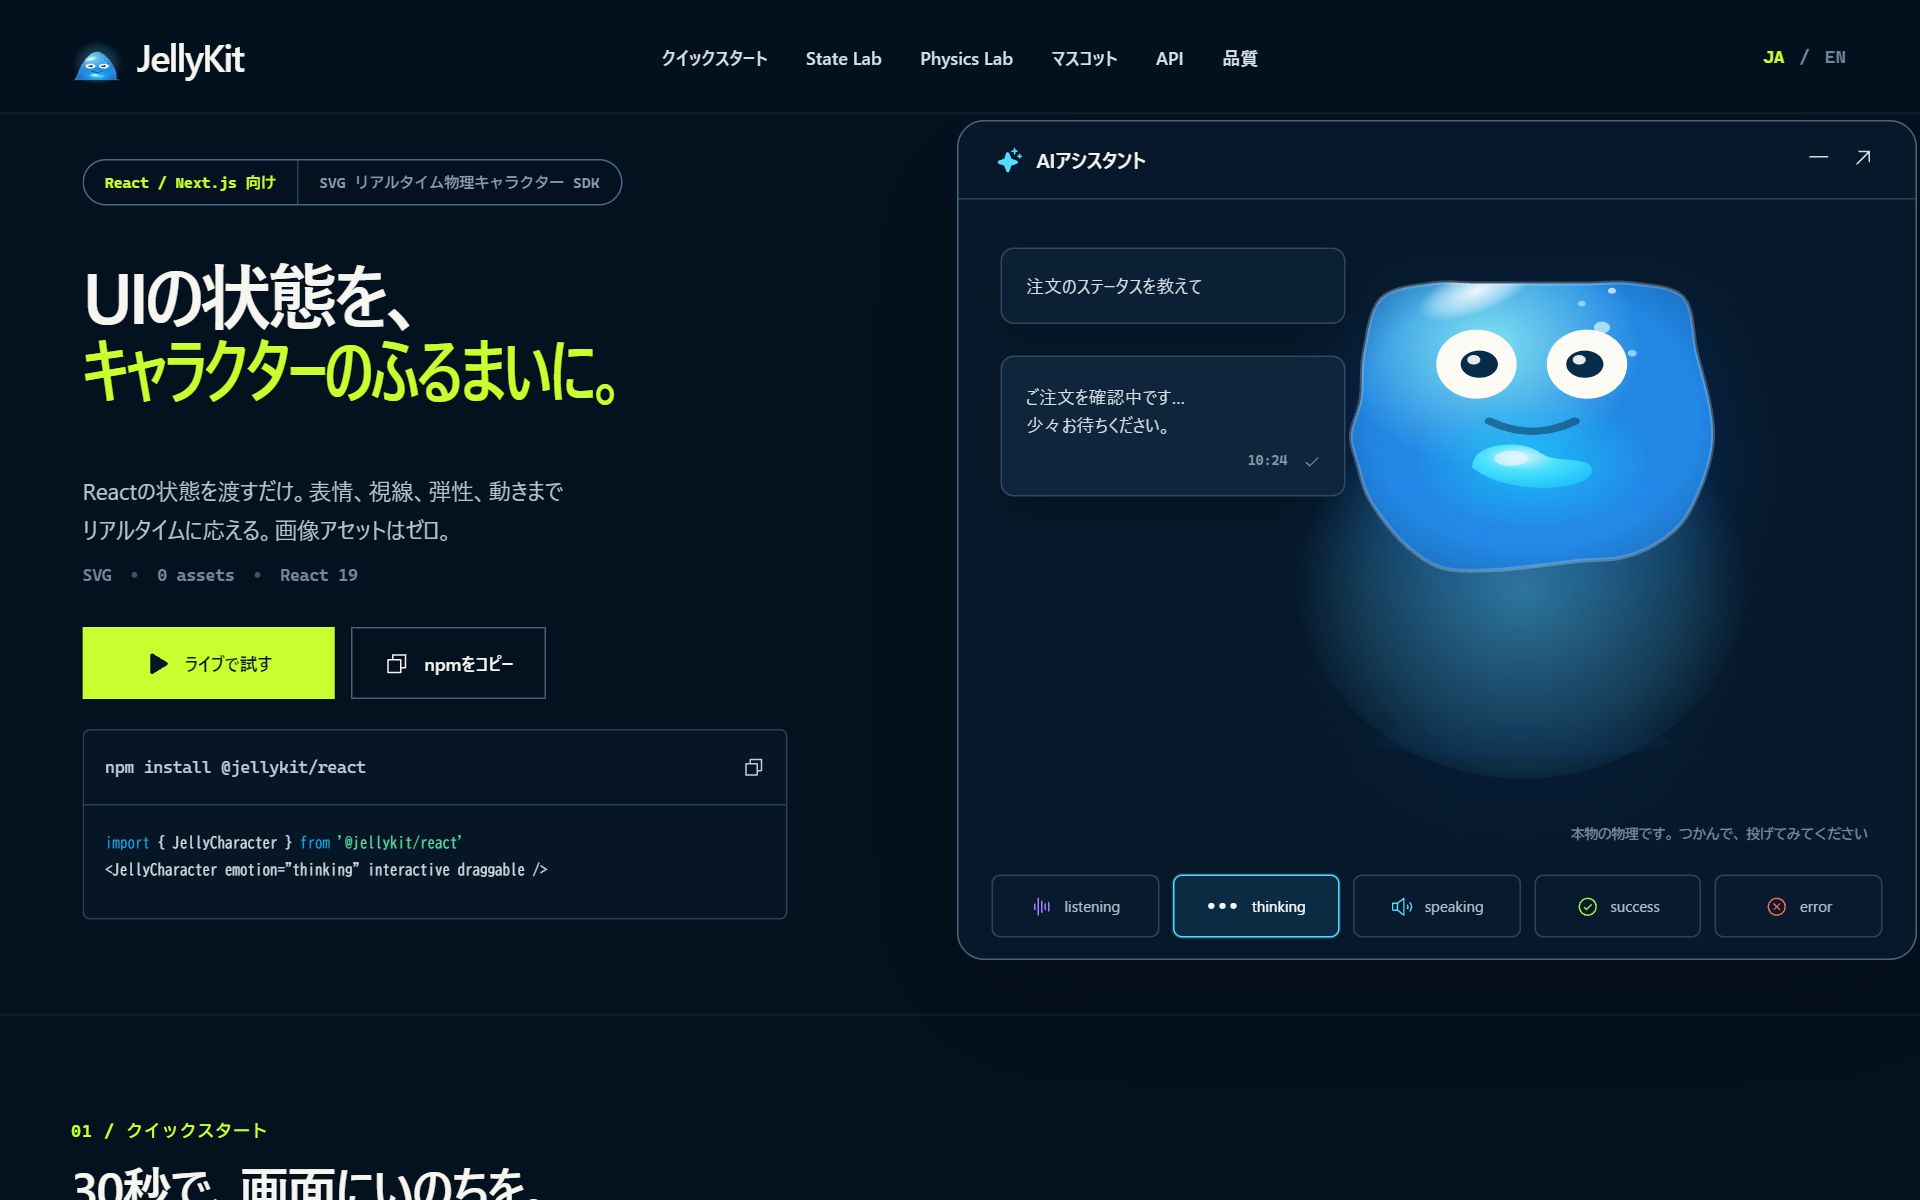Click the 本物の物理です hint text

[x=1718, y=833]
